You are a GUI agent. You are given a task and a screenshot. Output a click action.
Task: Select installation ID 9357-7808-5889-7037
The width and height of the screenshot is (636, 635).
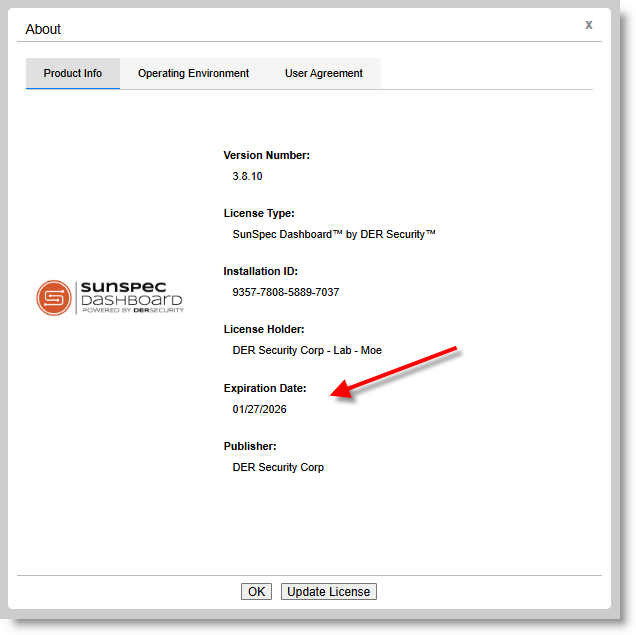[x=285, y=293]
